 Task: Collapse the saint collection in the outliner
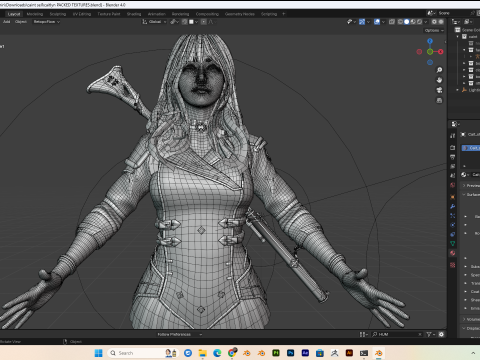click(458, 37)
